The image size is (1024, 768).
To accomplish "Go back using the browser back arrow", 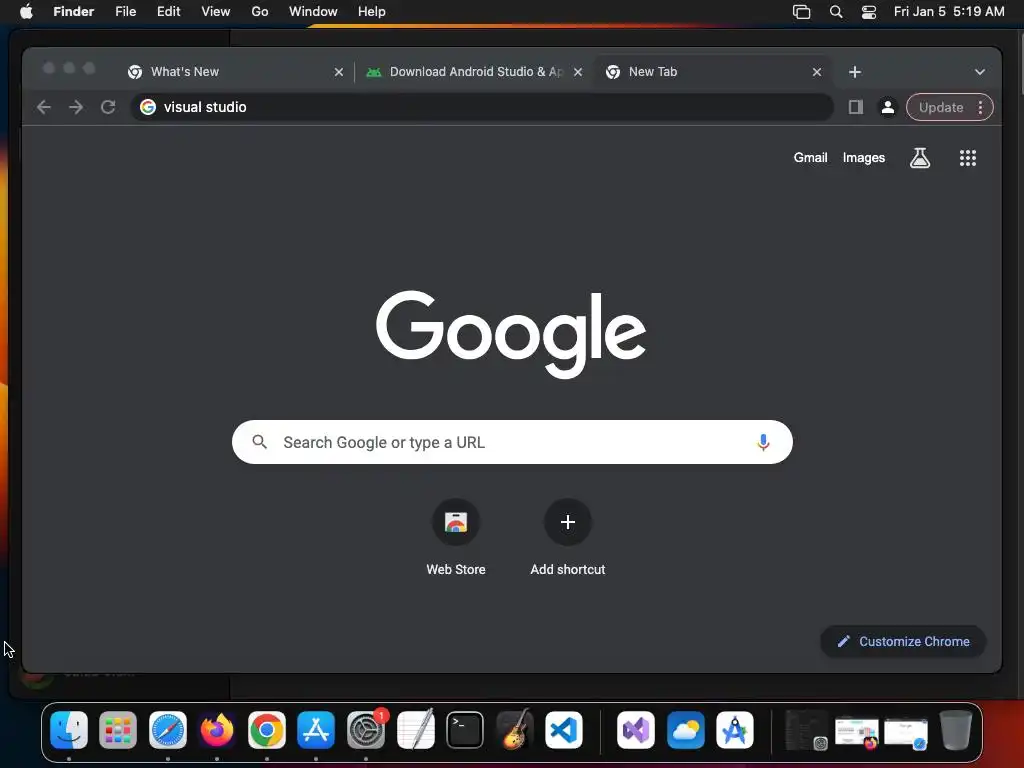I will click(x=44, y=107).
